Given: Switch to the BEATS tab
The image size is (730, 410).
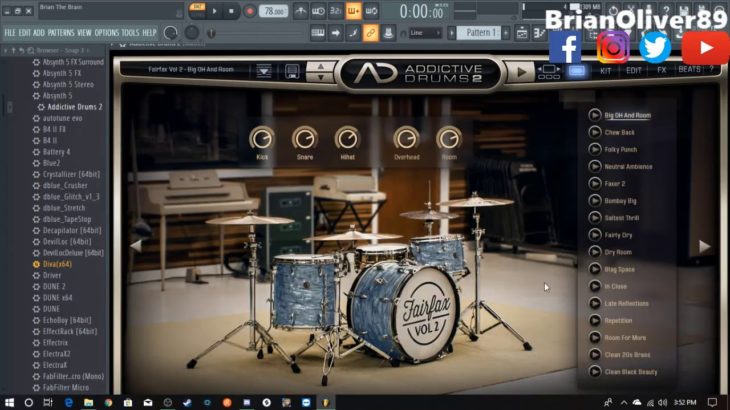Looking at the screenshot, I should (689, 69).
